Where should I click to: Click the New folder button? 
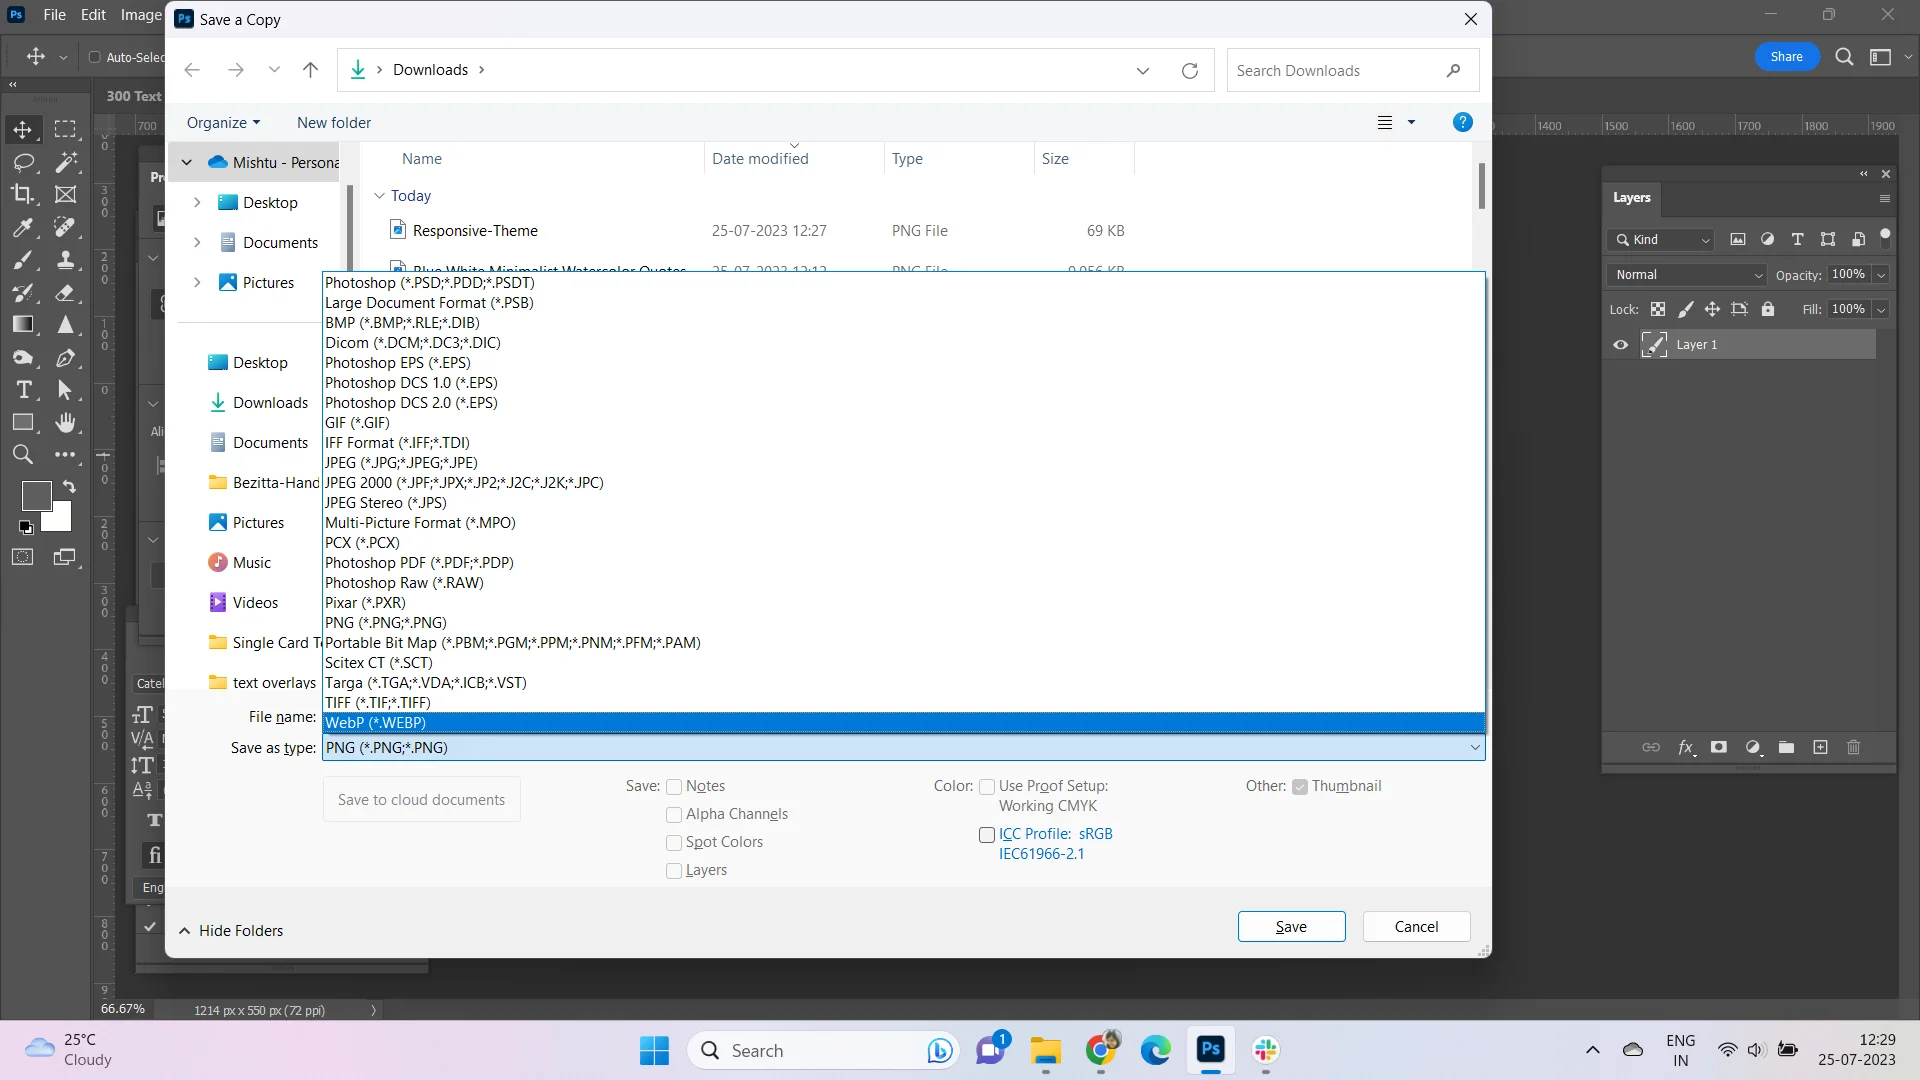[334, 122]
